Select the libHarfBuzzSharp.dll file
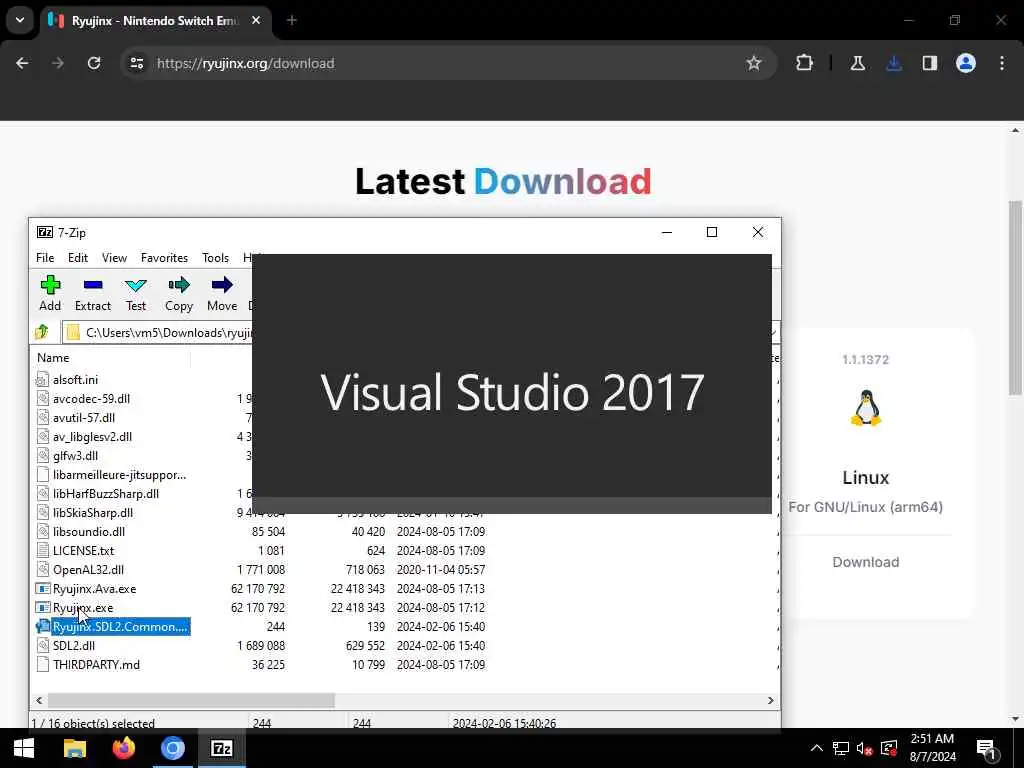 pyautogui.click(x=106, y=494)
